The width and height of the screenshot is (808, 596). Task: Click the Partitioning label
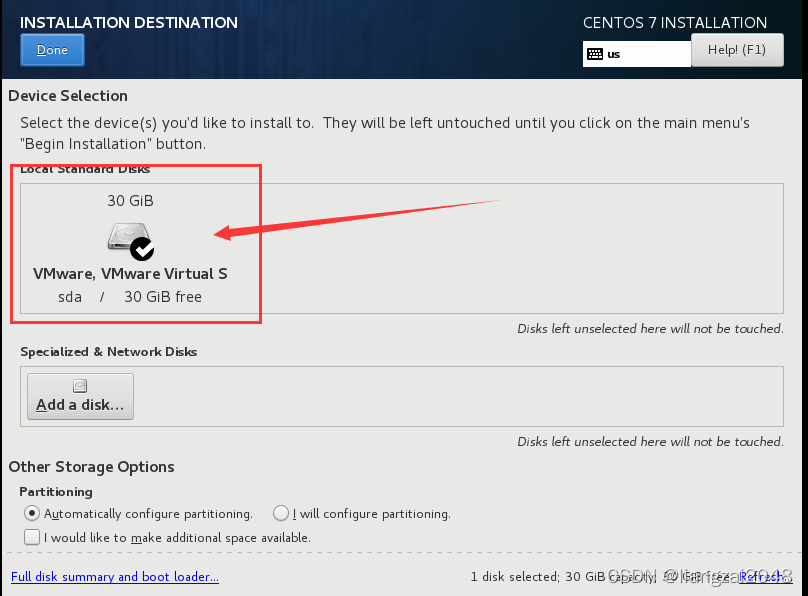(x=56, y=492)
